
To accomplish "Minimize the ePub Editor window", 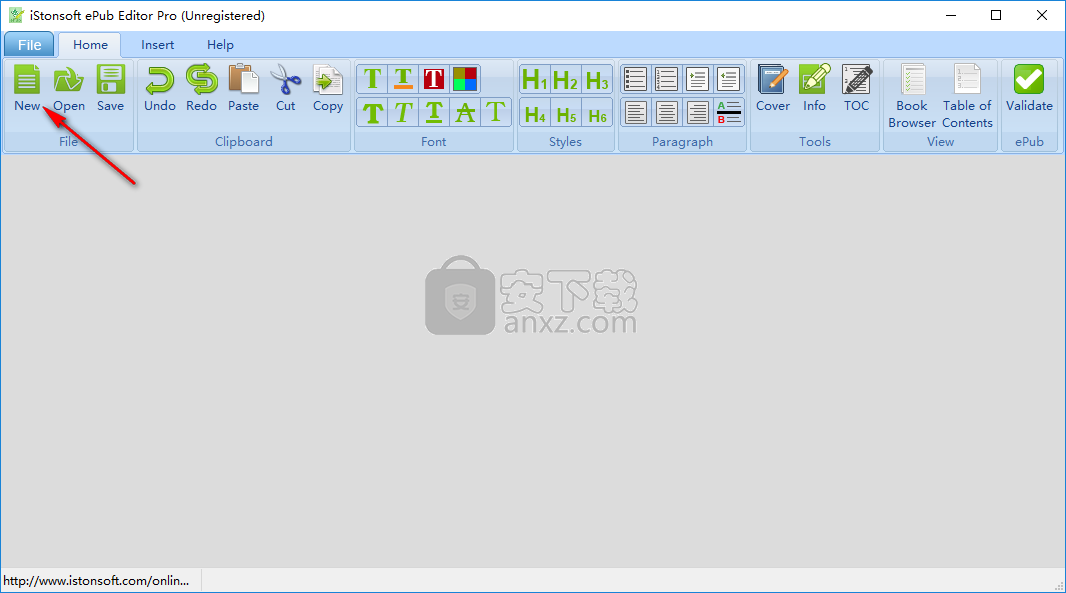I will point(951,15).
